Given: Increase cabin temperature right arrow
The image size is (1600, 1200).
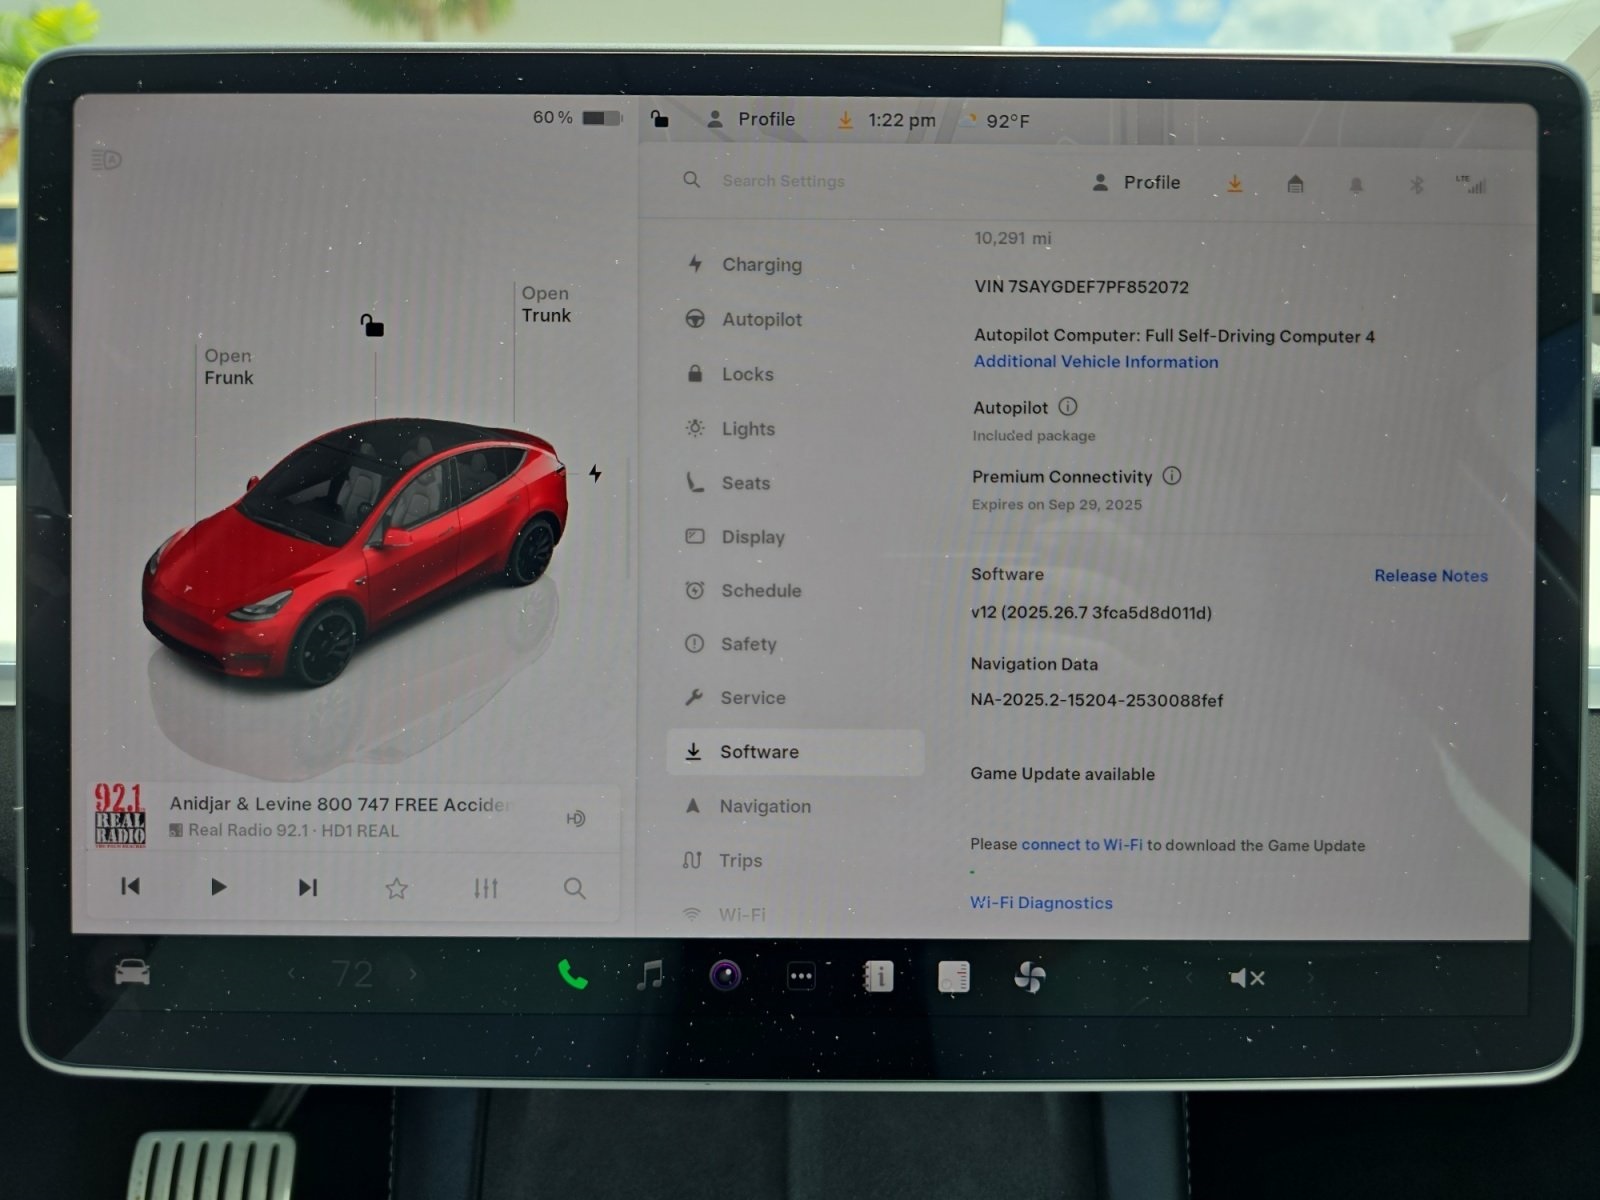Looking at the screenshot, I should 413,973.
